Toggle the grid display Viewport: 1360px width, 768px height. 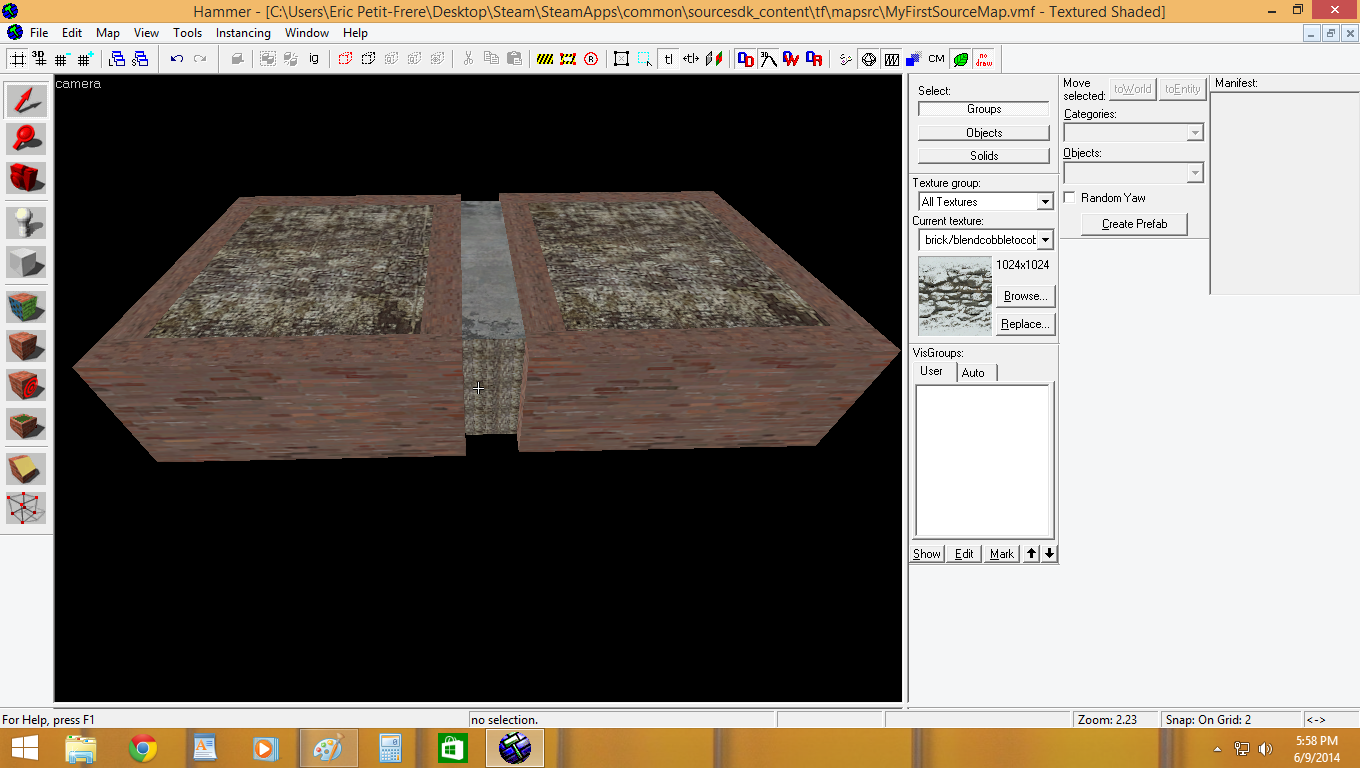coord(17,59)
